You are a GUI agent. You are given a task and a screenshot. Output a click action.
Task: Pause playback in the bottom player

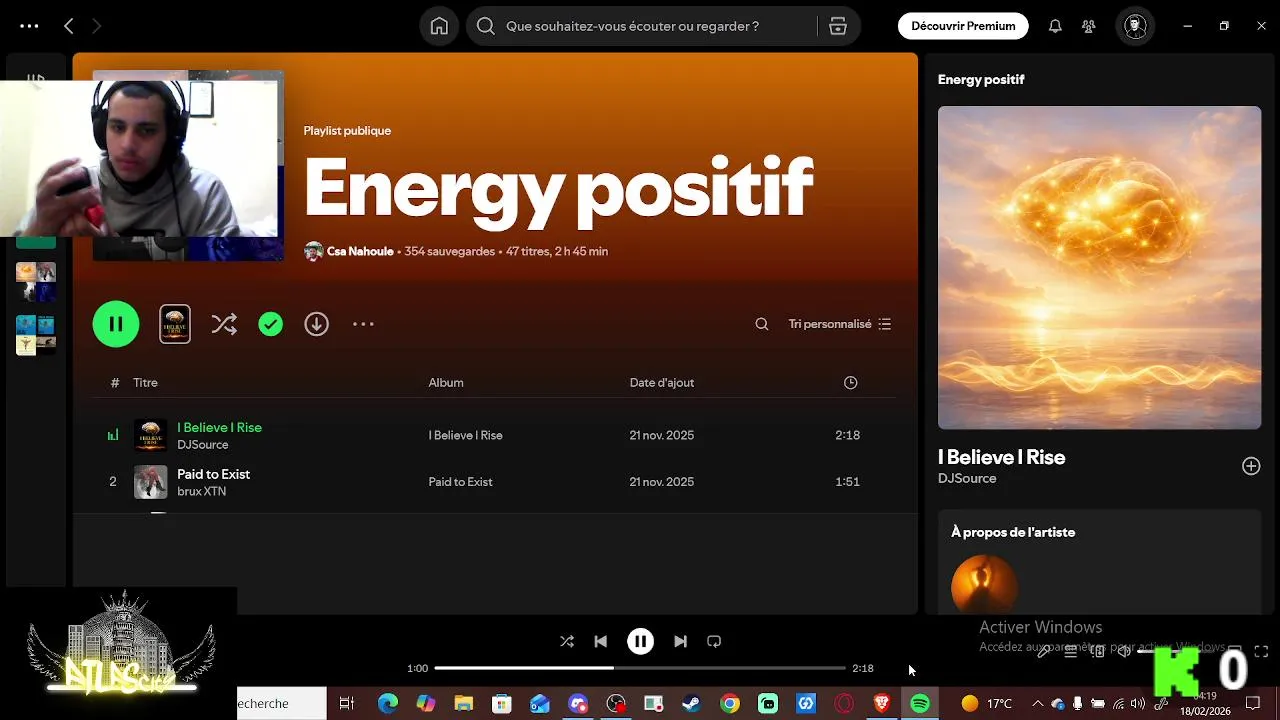pos(640,641)
